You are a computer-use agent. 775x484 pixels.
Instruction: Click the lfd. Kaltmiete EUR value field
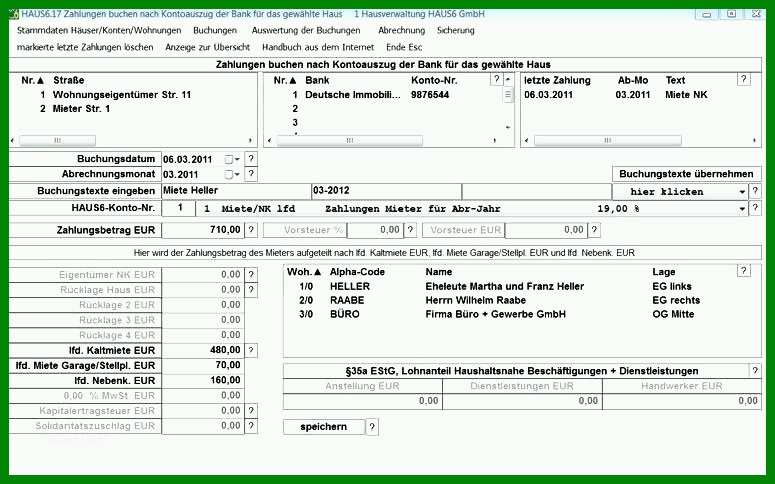click(203, 350)
